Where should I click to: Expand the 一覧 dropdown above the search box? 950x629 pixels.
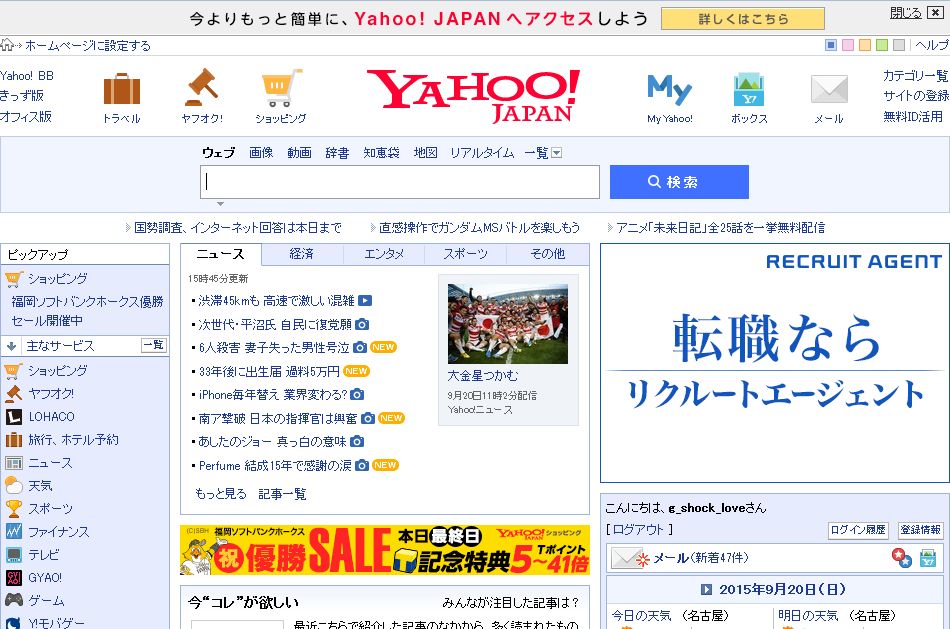coord(557,153)
